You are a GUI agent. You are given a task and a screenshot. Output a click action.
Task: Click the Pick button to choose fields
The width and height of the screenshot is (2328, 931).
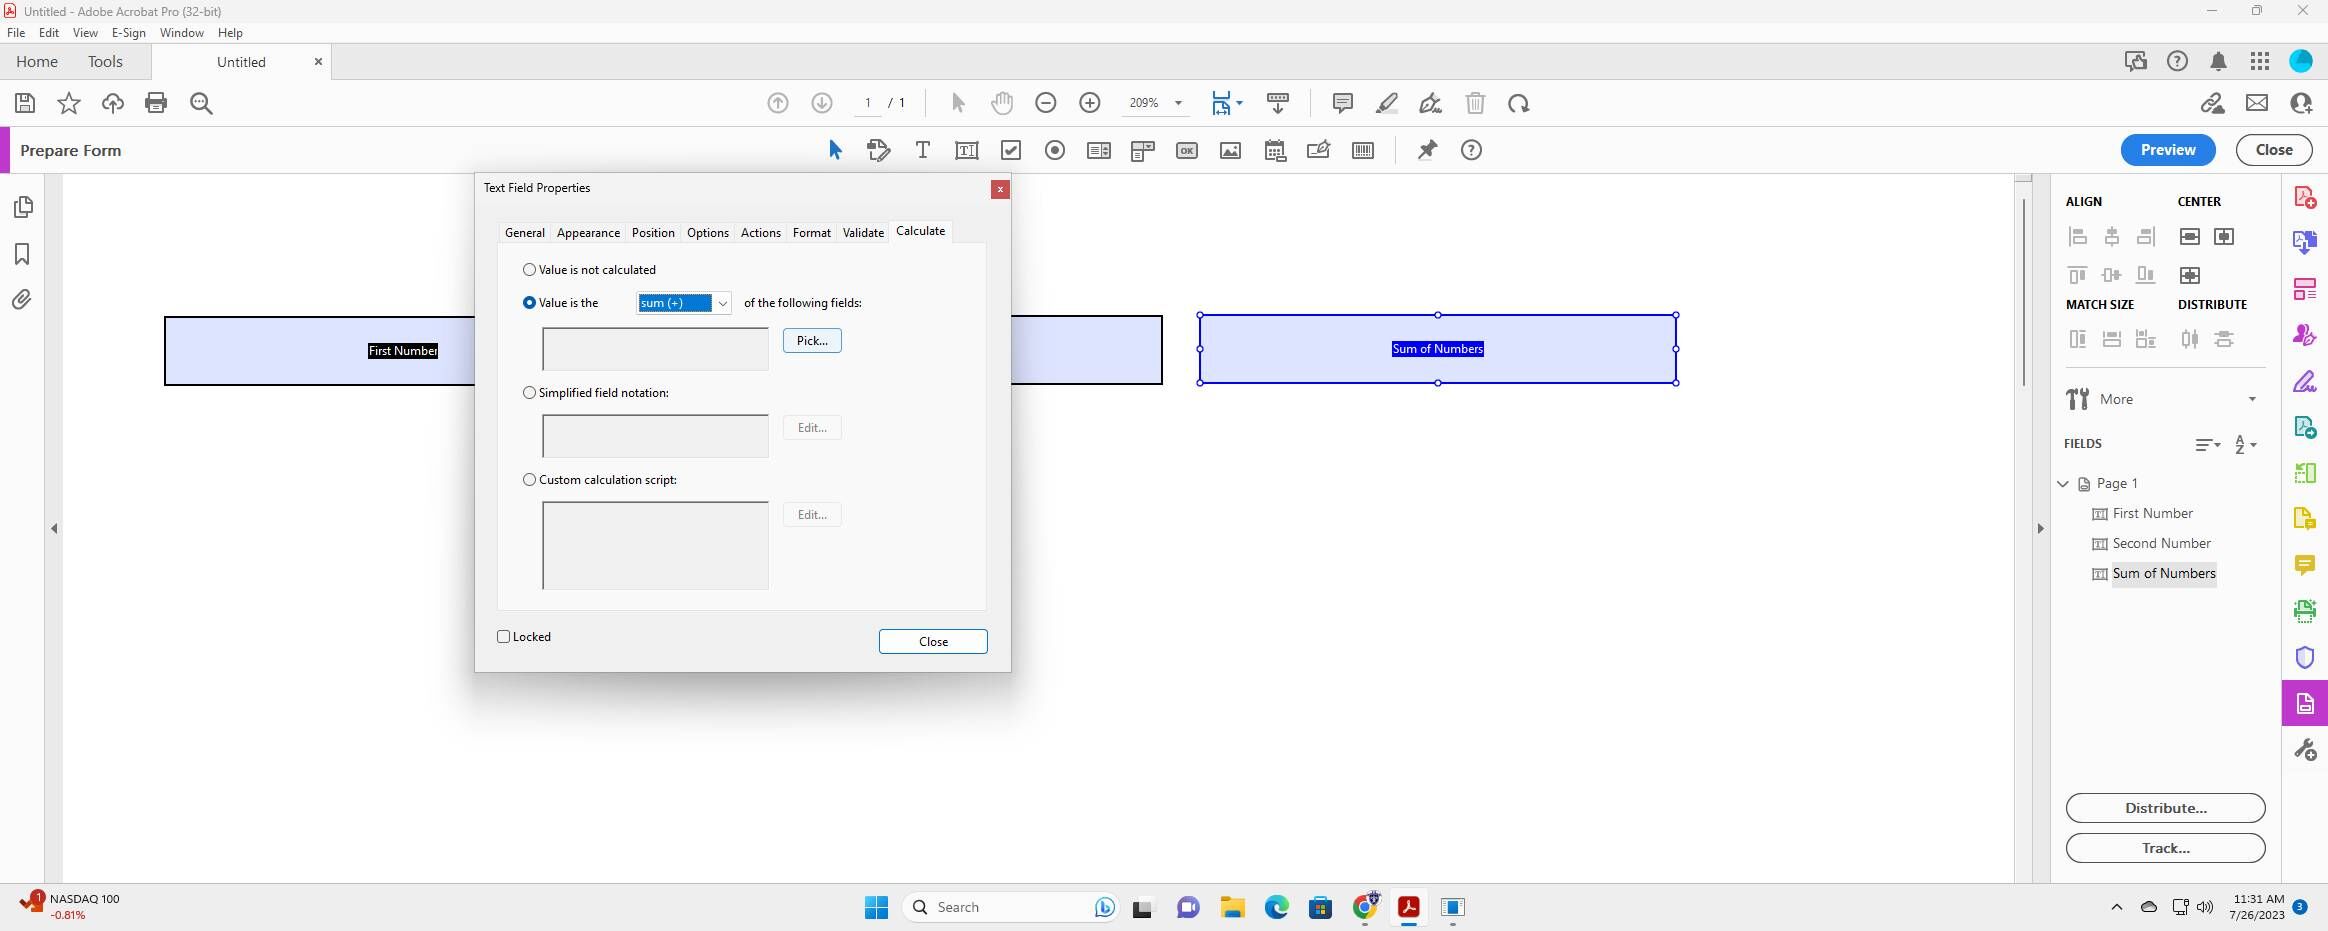(x=811, y=340)
